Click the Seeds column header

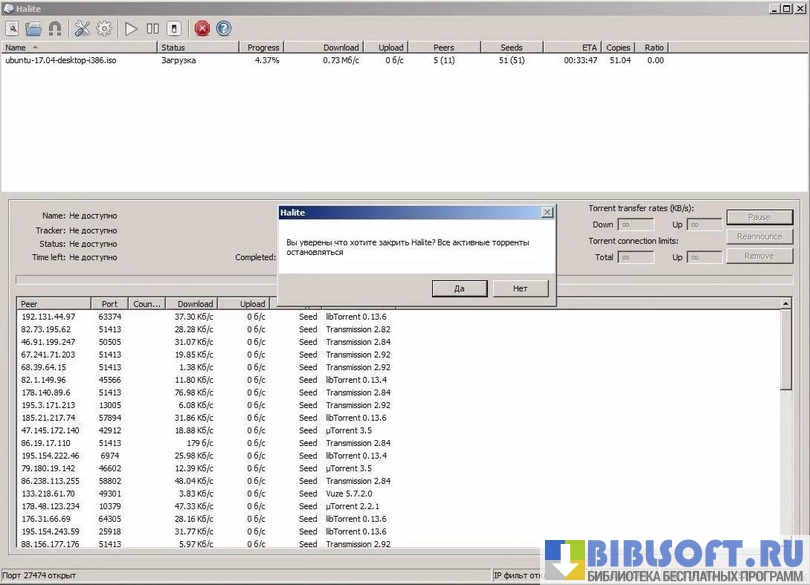click(517, 47)
